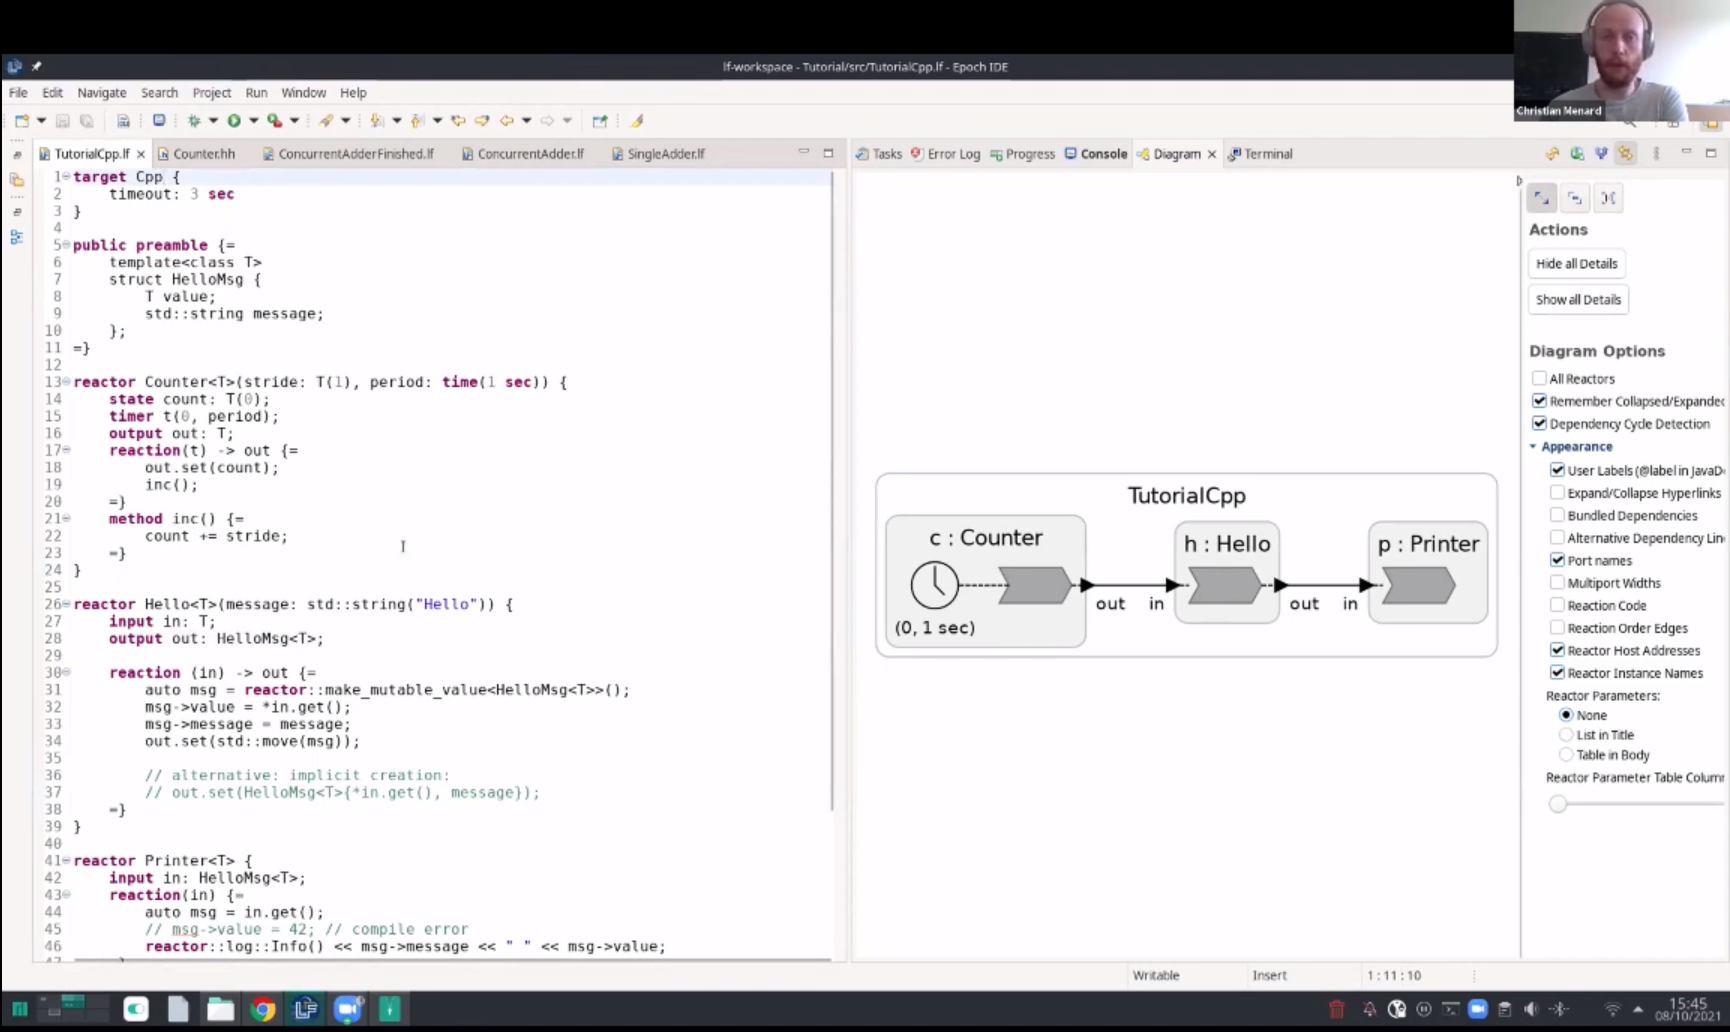
Task: Open the Error Log tab
Action: coord(945,154)
